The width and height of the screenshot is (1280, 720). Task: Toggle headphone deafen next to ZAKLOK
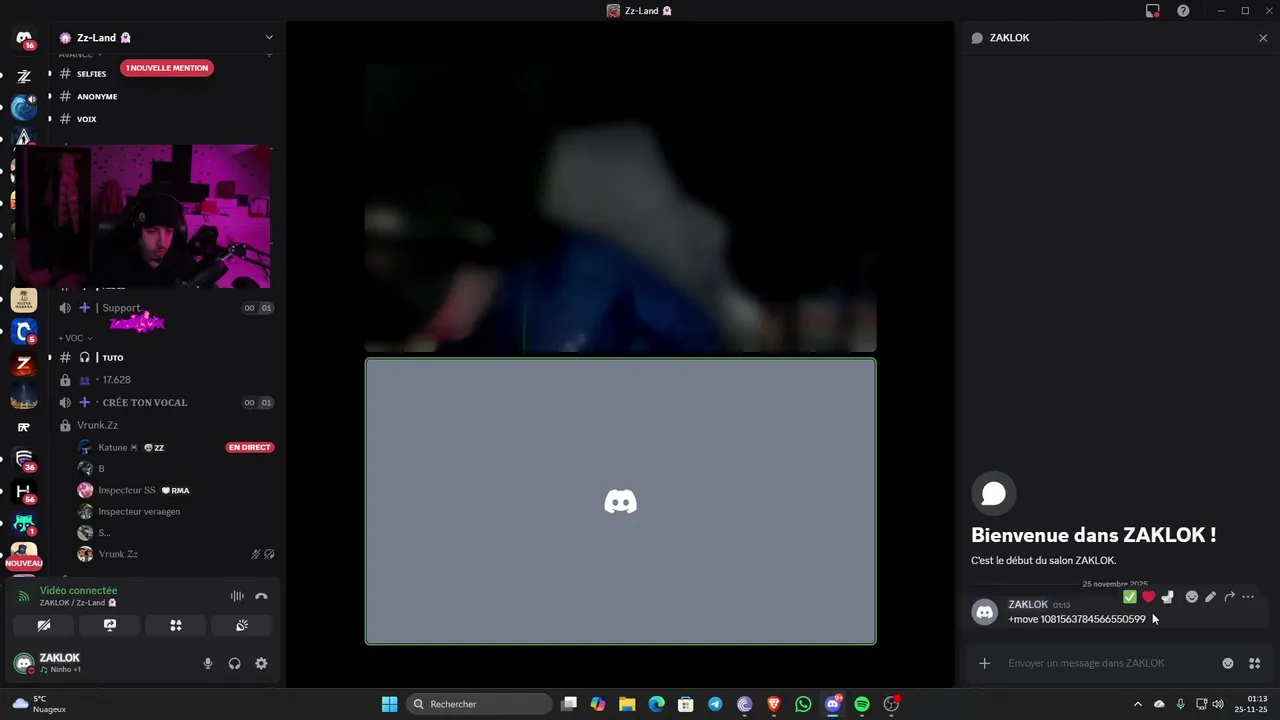click(x=234, y=663)
